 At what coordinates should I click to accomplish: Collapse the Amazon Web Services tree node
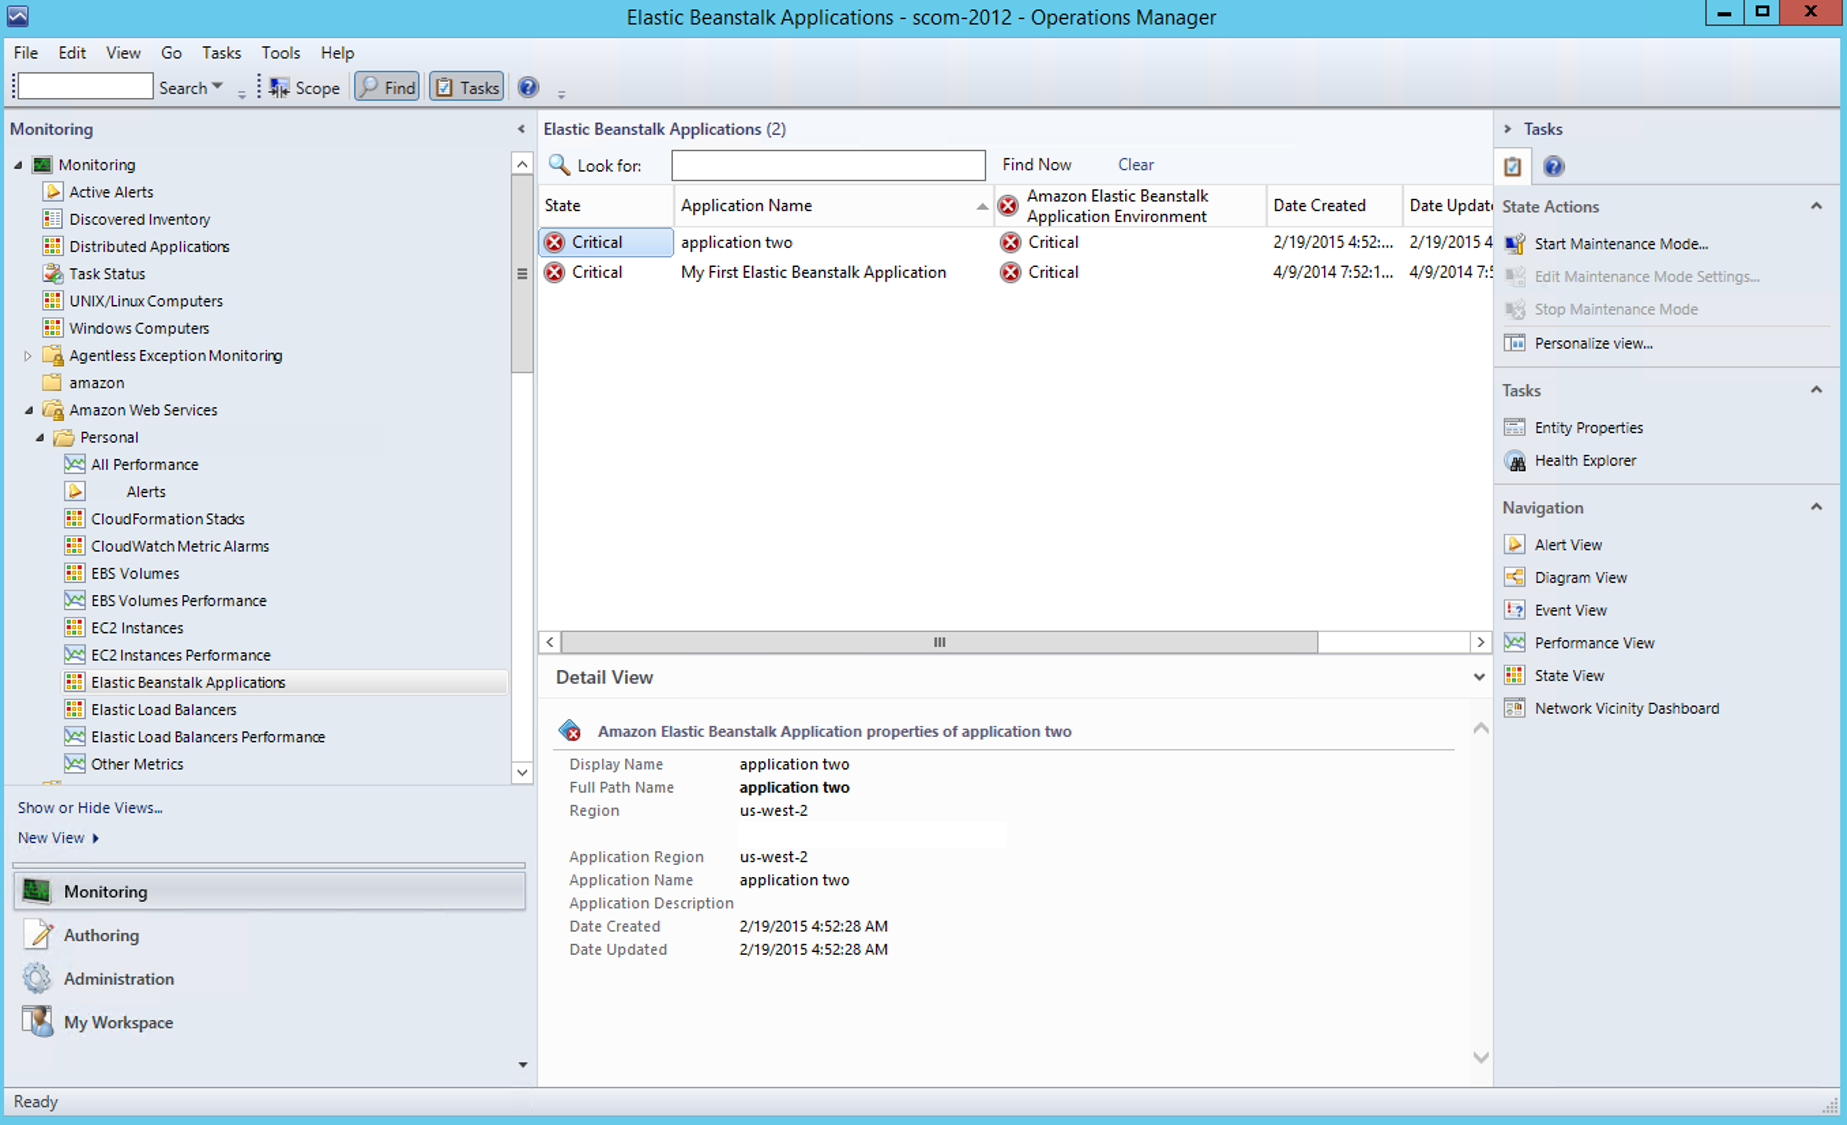[x=29, y=410]
